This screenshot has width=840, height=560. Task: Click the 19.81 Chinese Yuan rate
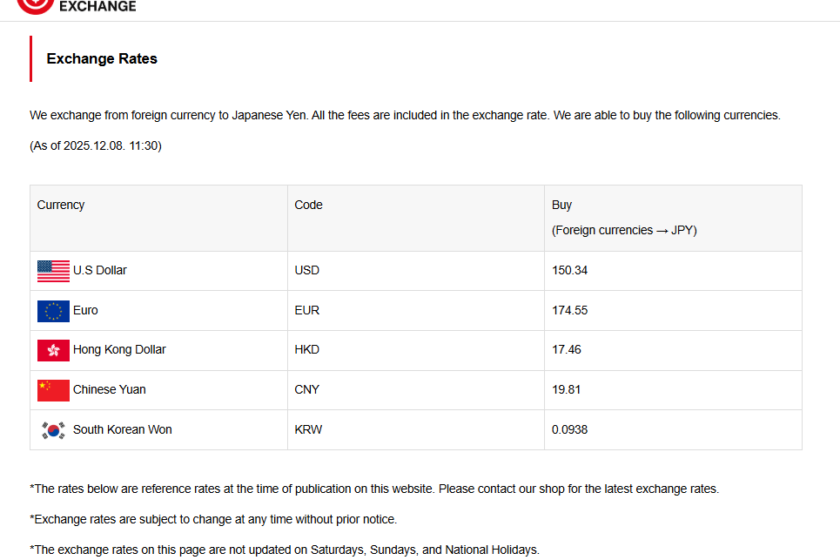click(x=566, y=390)
